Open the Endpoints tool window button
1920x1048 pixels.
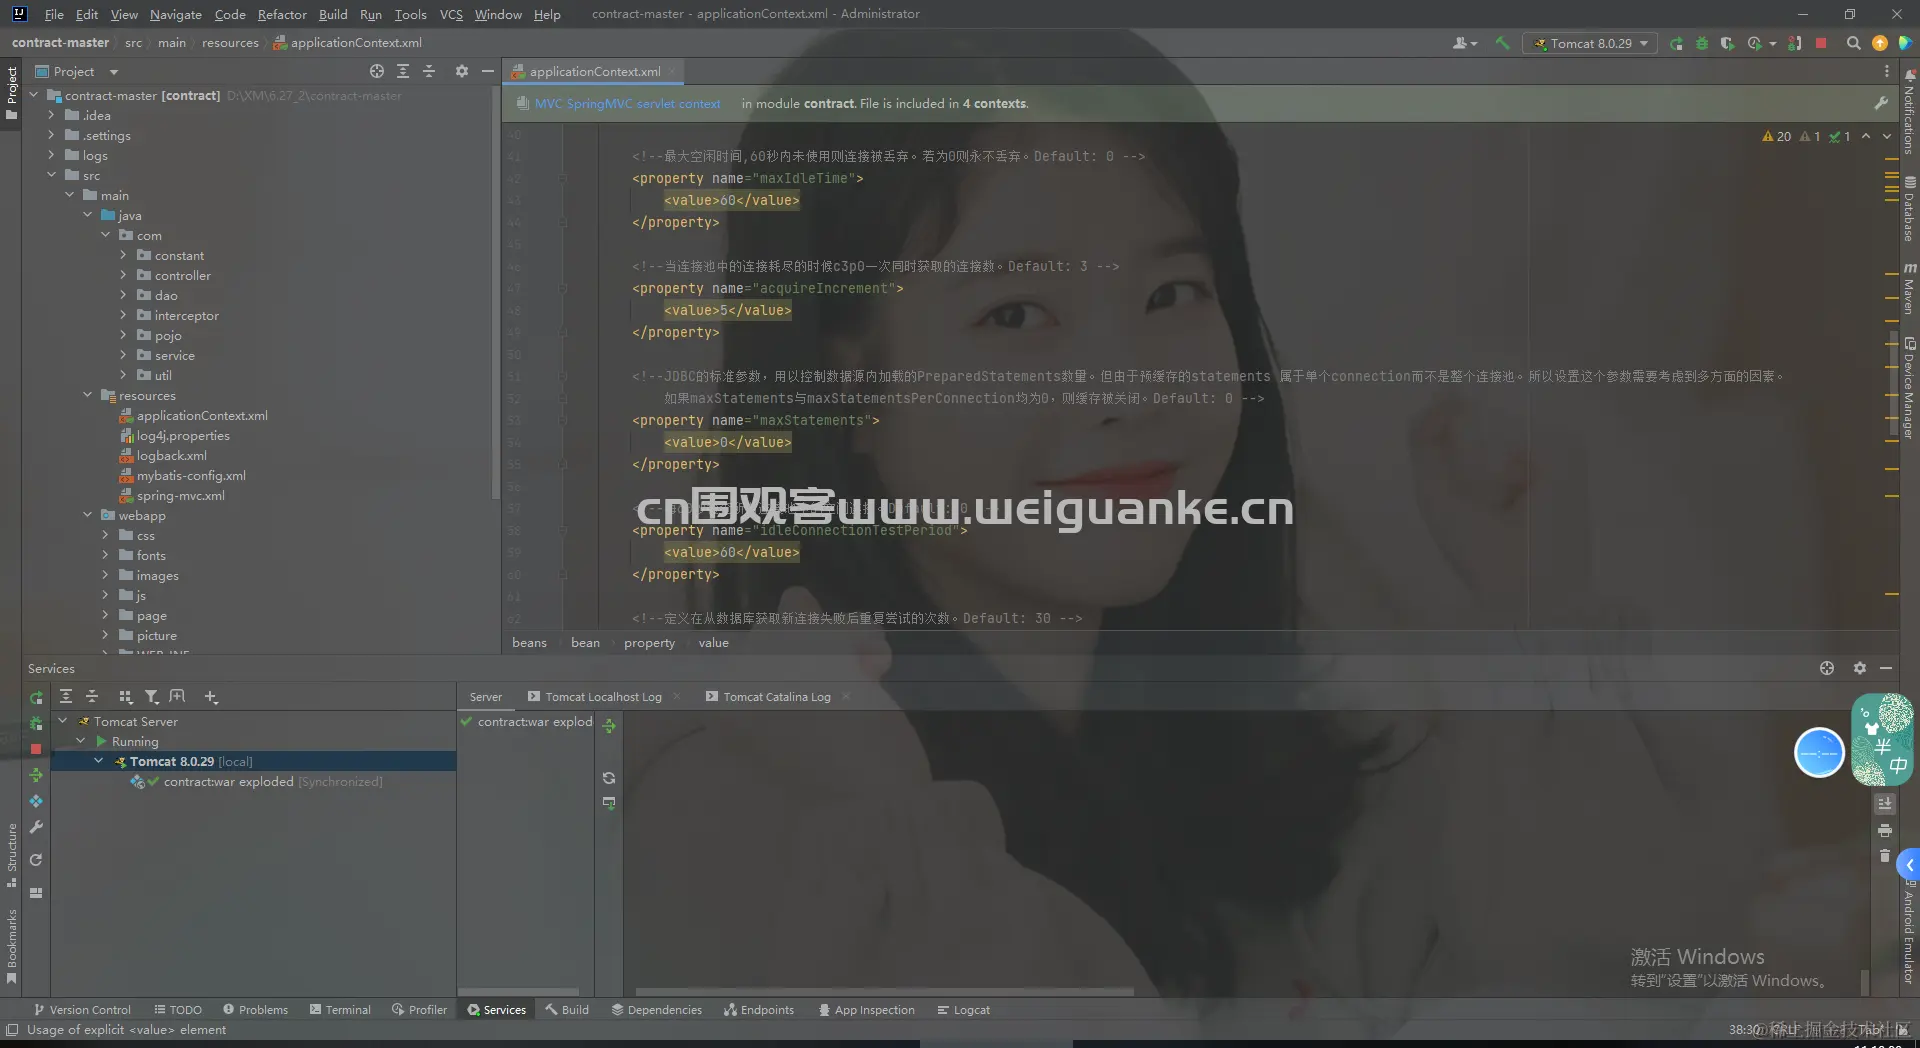coord(758,1010)
